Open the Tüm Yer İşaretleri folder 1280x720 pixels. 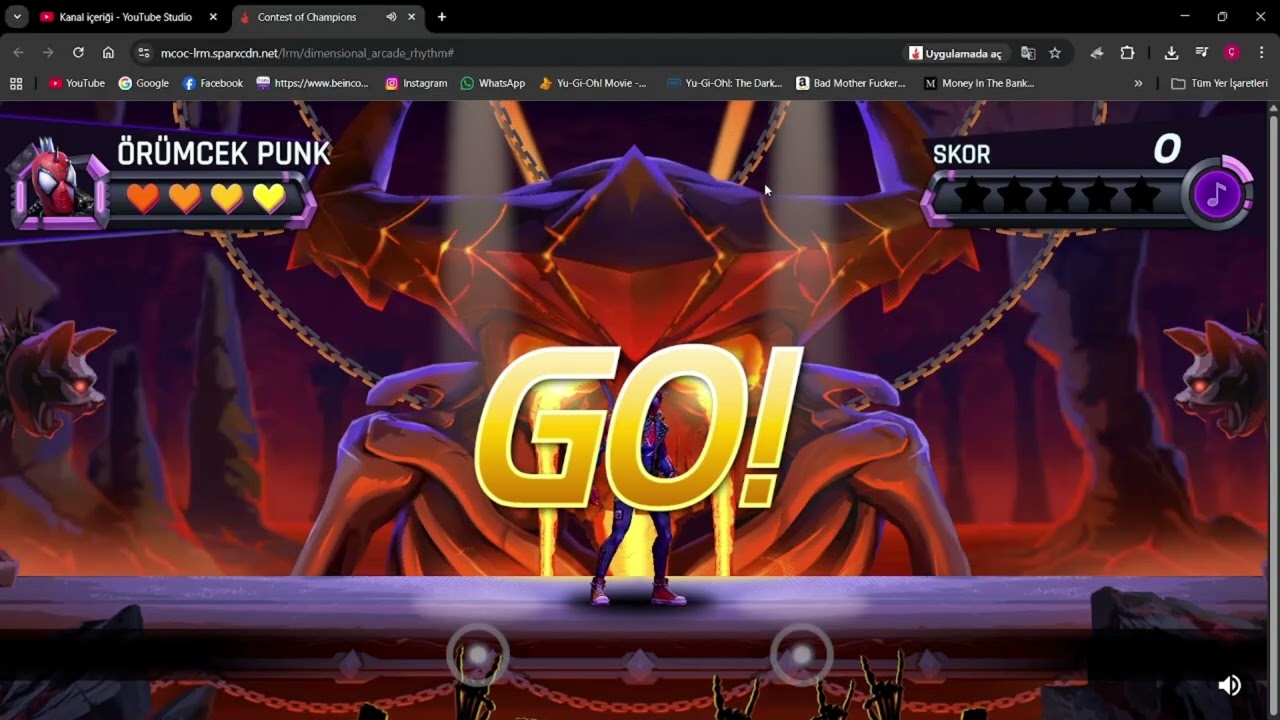pos(1219,83)
